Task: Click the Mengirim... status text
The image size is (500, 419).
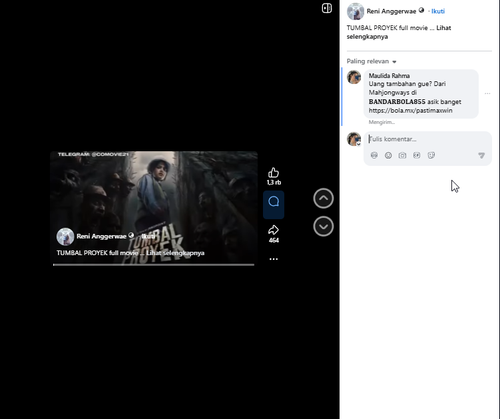Action: [381, 122]
